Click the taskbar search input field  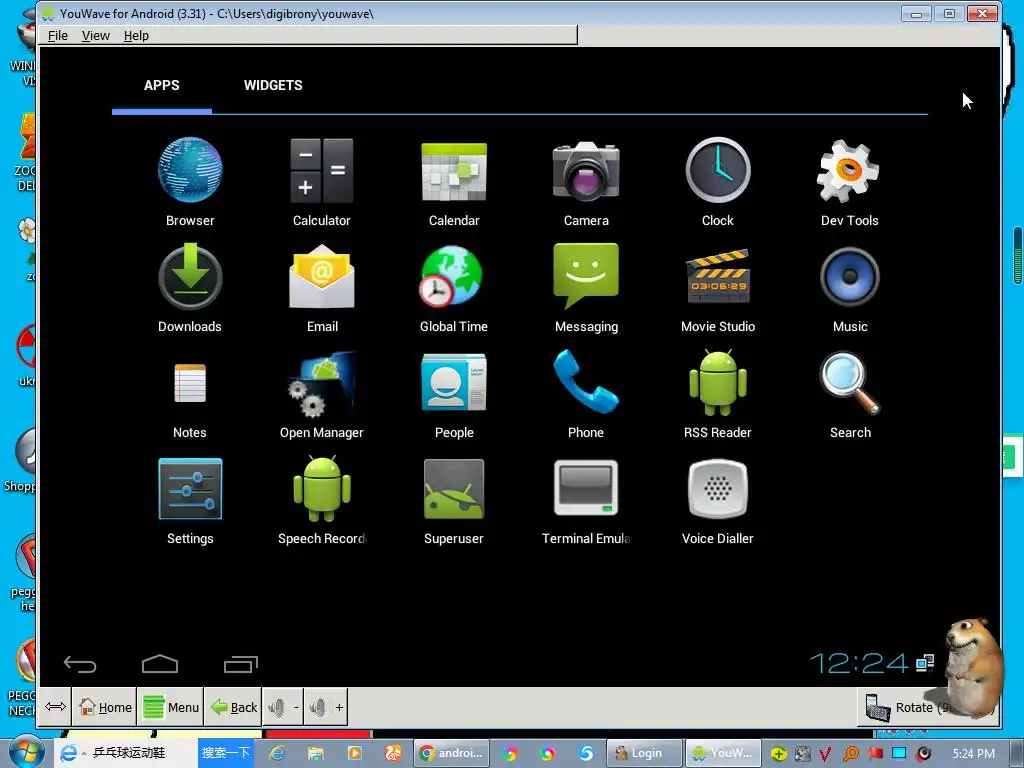pos(140,753)
